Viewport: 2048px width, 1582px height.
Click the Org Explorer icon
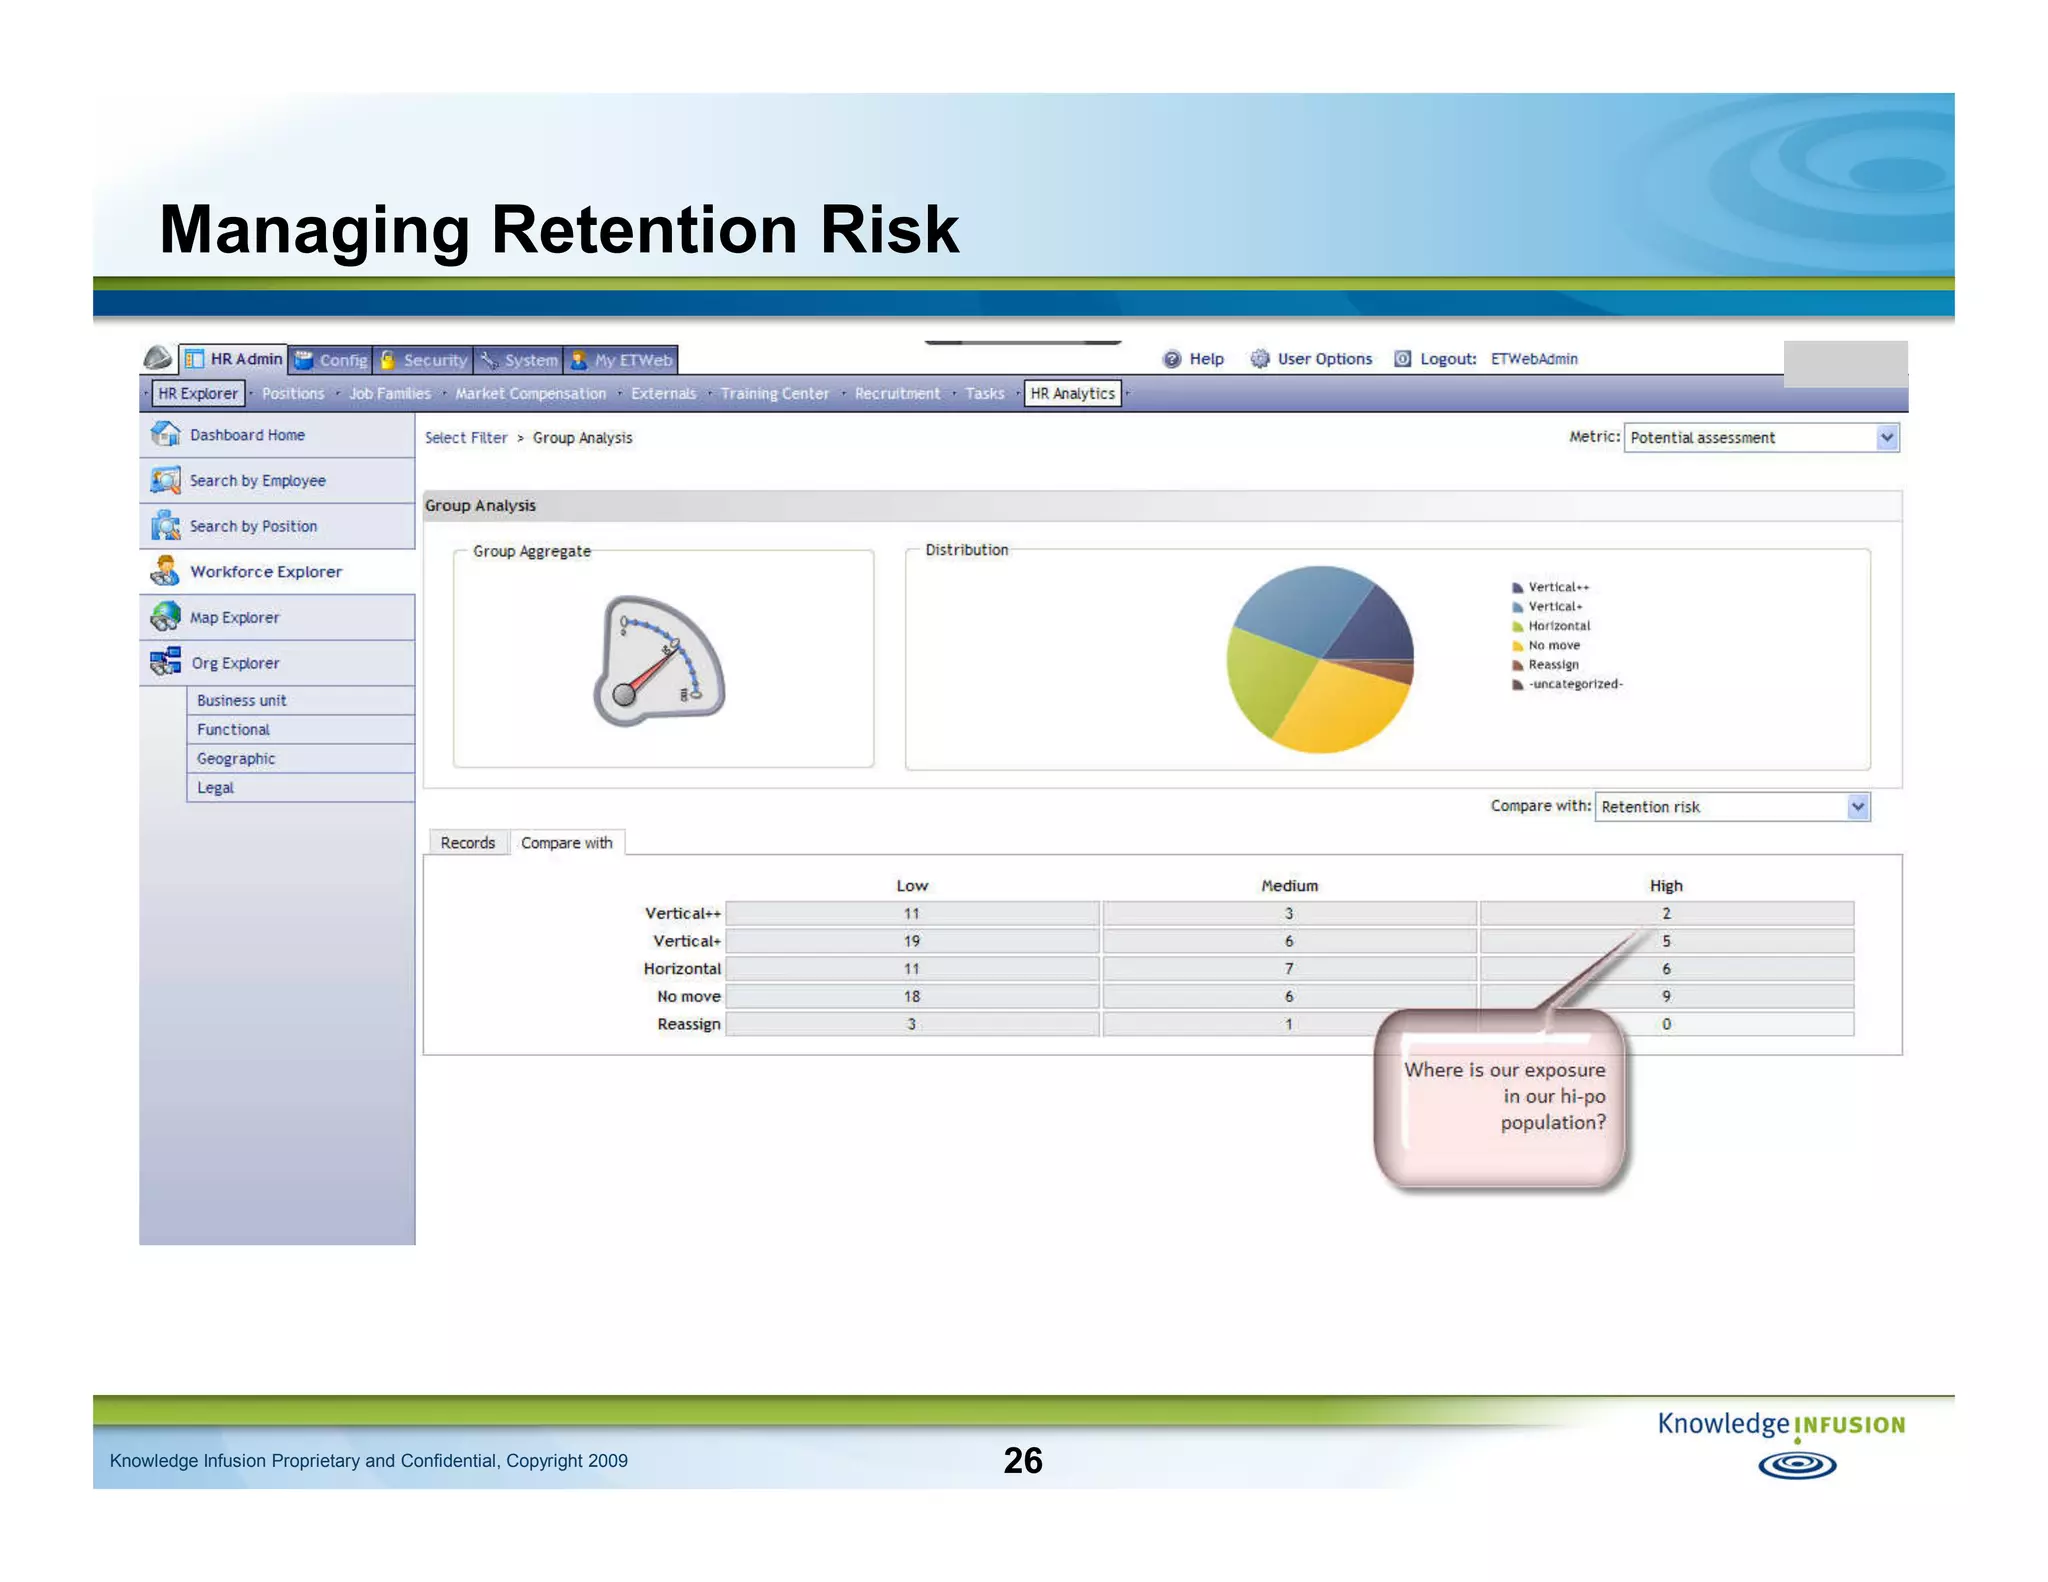(165, 662)
